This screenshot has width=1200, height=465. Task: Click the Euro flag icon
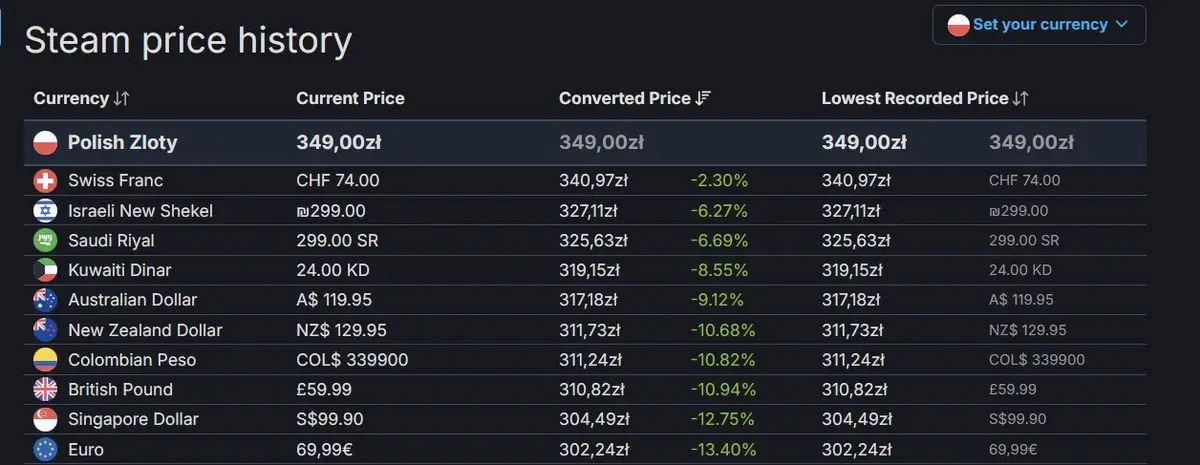45,450
